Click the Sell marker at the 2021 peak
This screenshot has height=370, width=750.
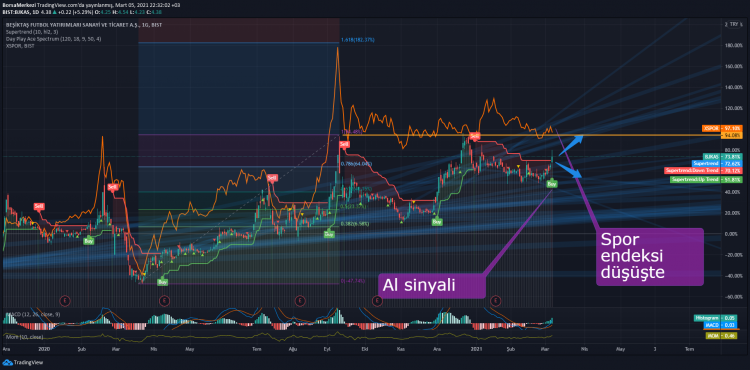474,137
